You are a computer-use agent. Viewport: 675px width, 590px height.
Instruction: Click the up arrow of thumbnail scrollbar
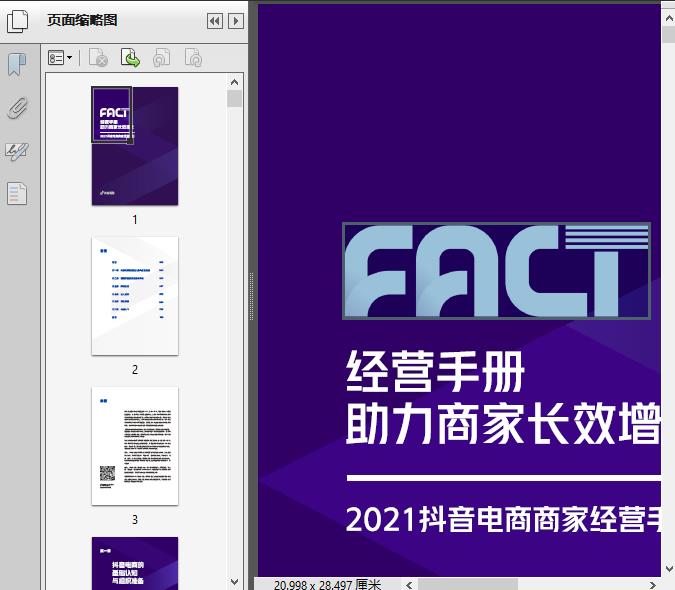coord(235,82)
